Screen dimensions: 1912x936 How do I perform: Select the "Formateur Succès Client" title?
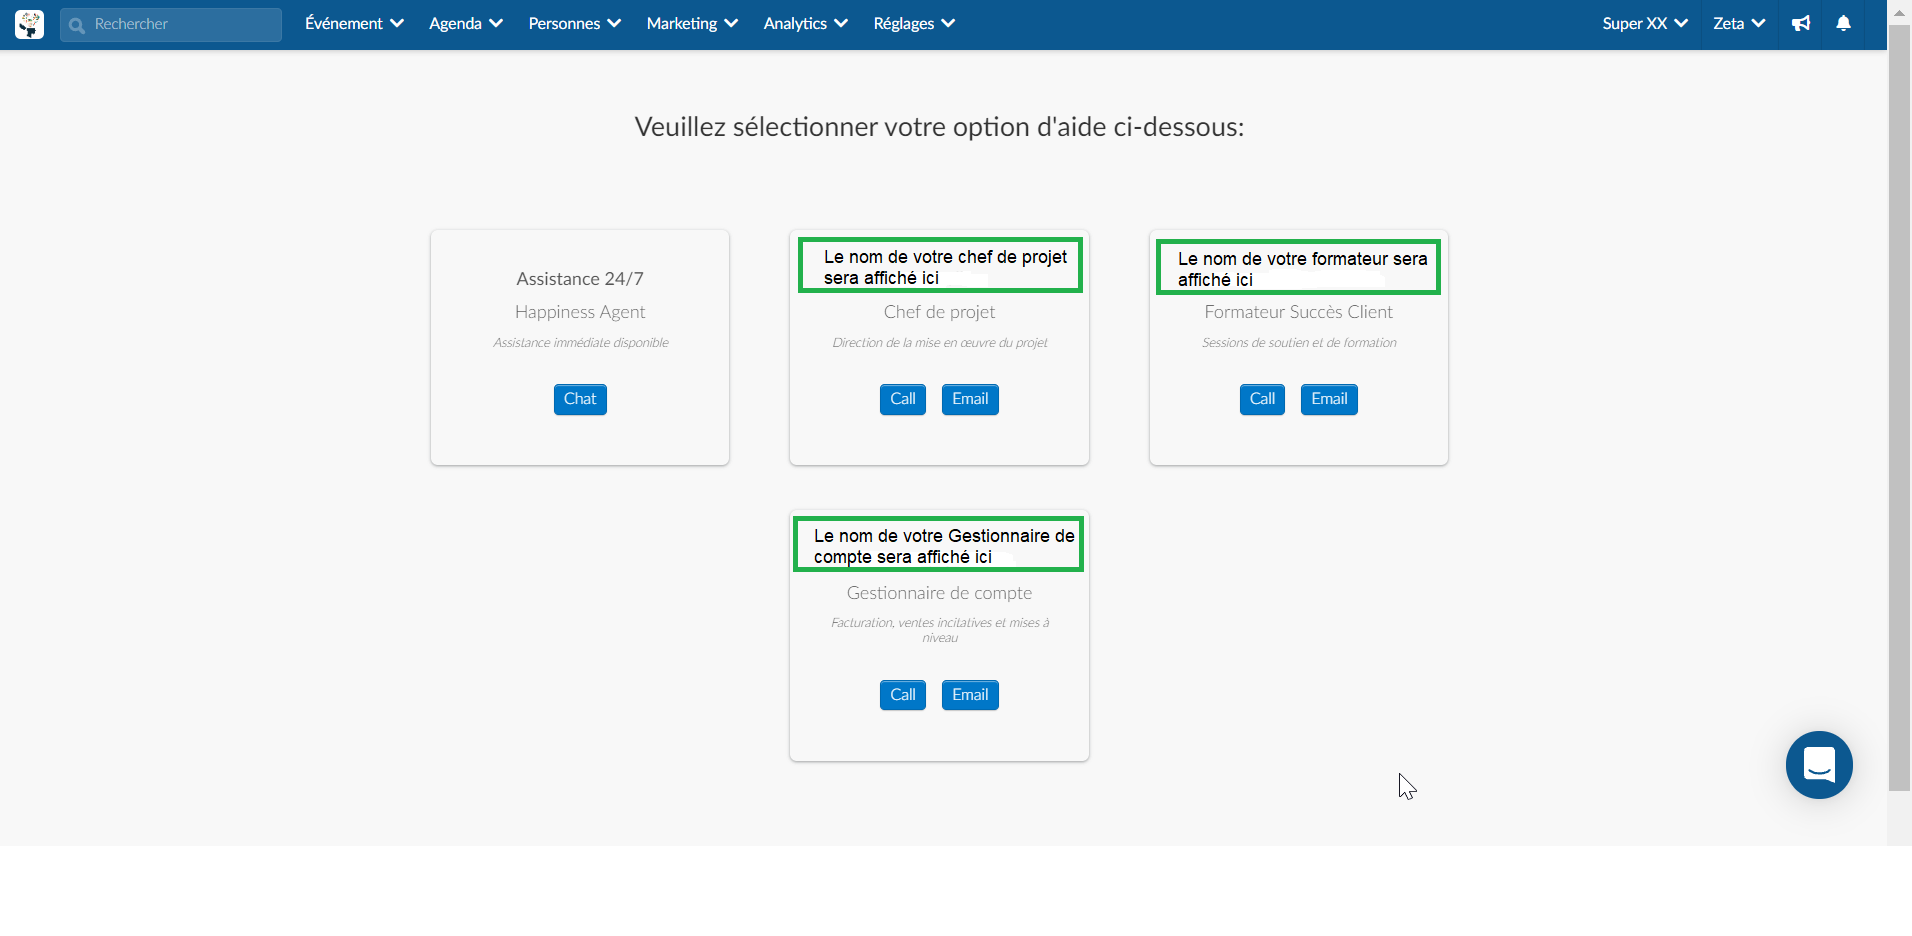[x=1298, y=312]
